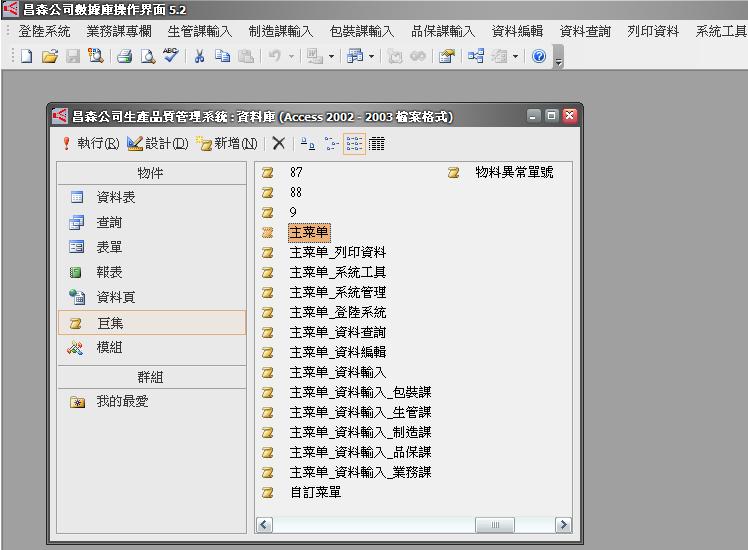Select 主菜单_系統工具 macro
Screen dimensions: 748x550
338,272
